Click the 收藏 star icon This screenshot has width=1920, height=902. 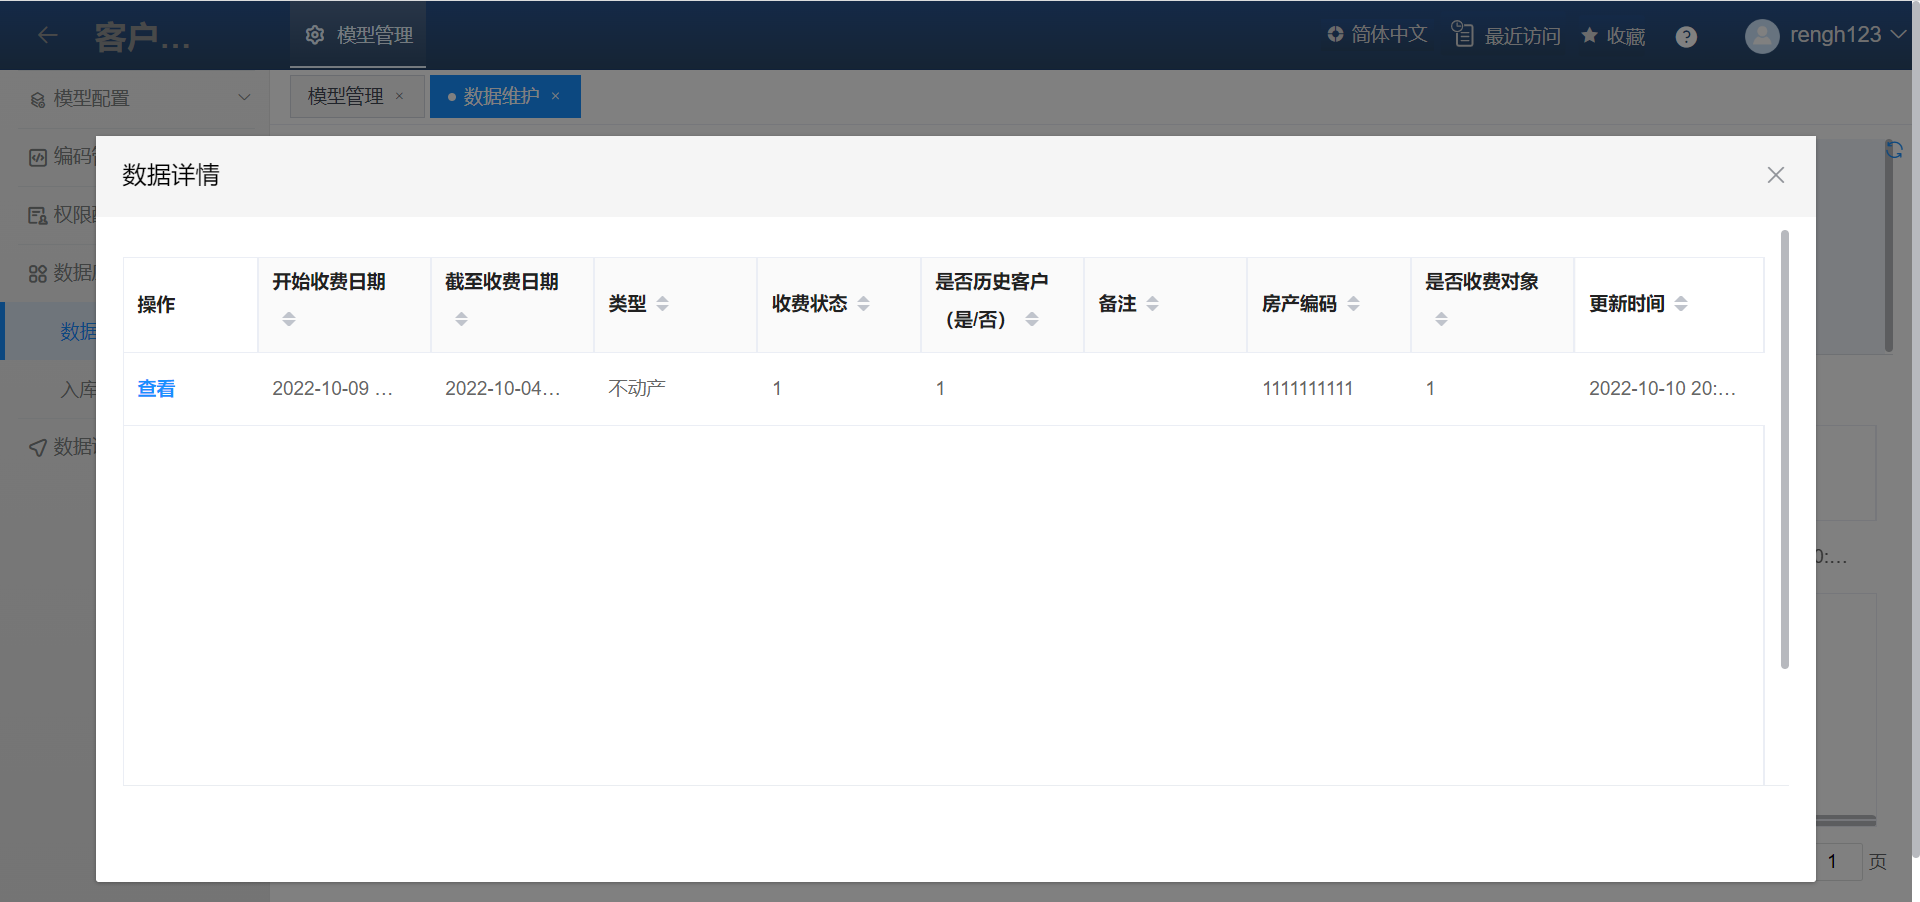[1589, 36]
